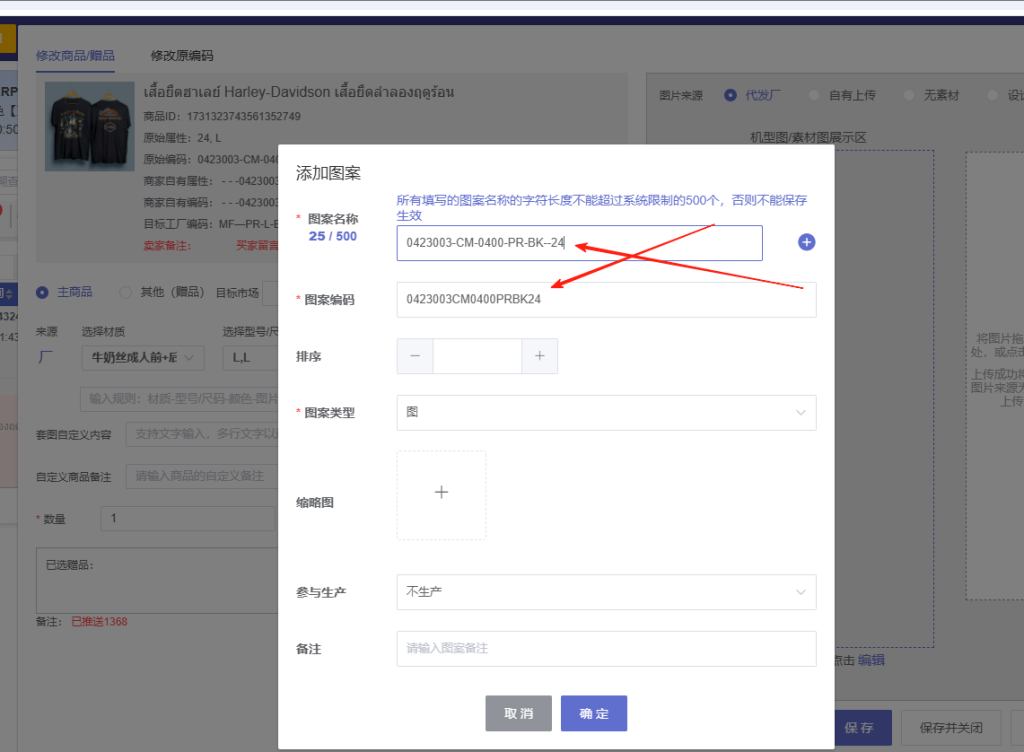Click the Harley-Davidson t-shirt product thumbnail
This screenshot has height=752, width=1024.
(86, 127)
